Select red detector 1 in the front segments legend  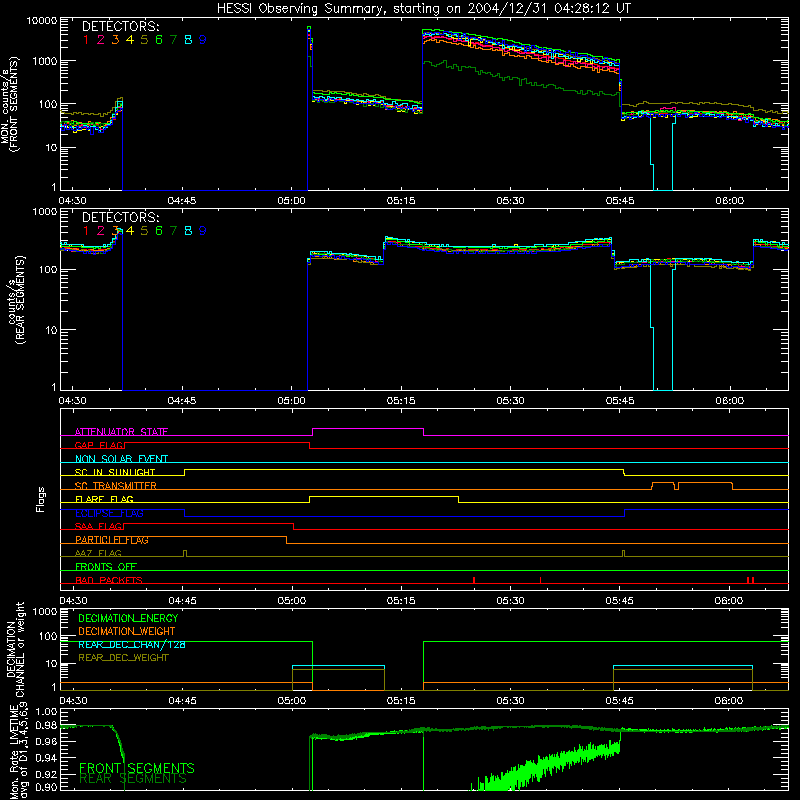(x=86, y=40)
